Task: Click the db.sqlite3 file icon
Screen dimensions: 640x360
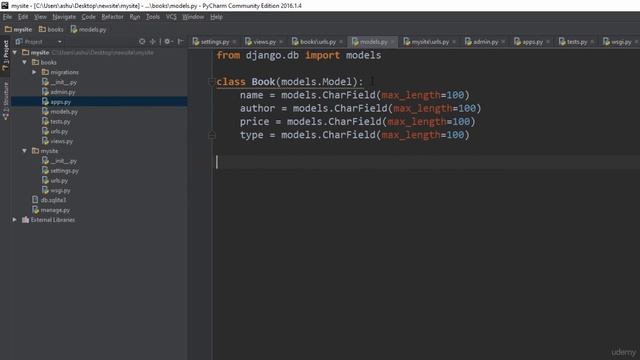Action: tap(35, 200)
